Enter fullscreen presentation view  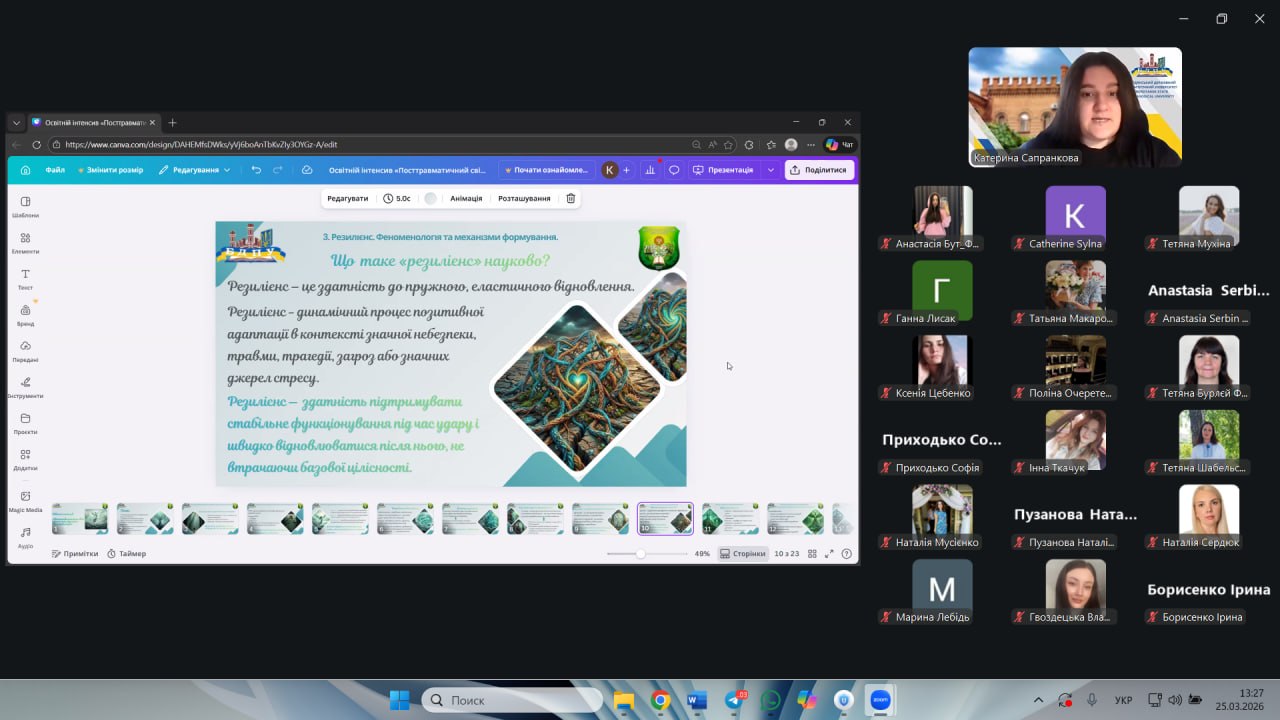coord(829,553)
